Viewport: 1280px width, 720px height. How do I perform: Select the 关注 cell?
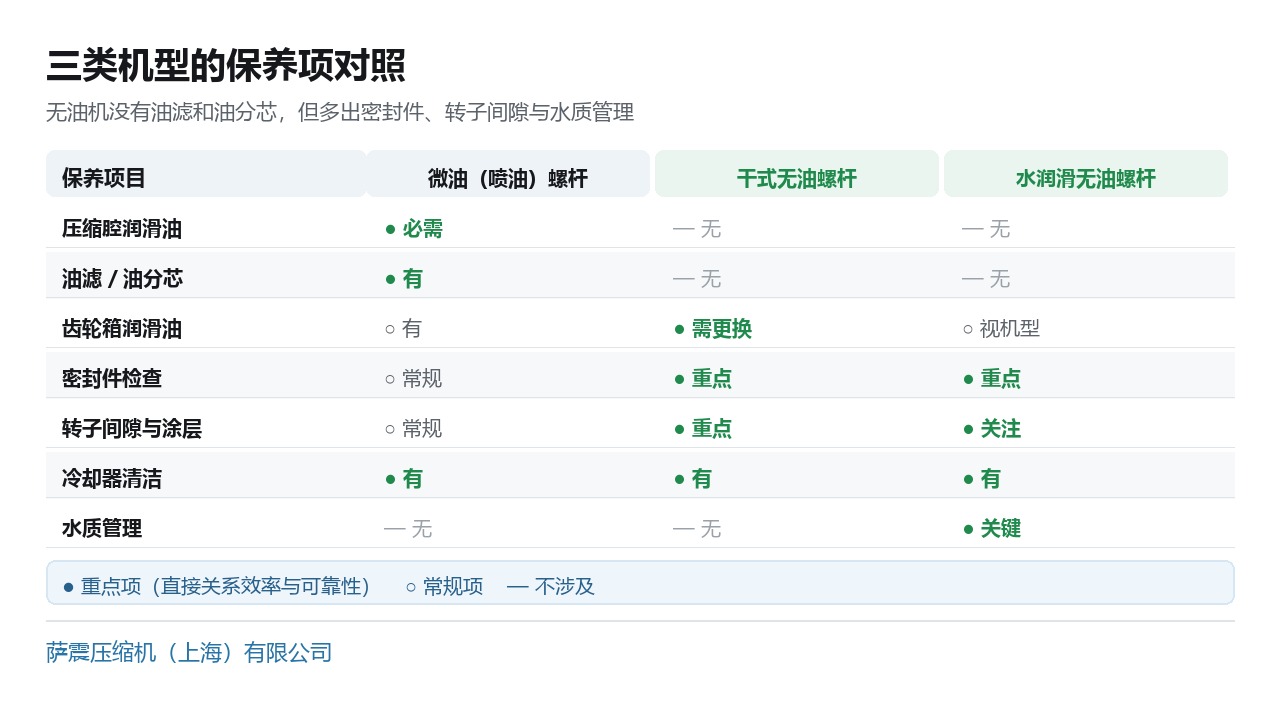[992, 428]
